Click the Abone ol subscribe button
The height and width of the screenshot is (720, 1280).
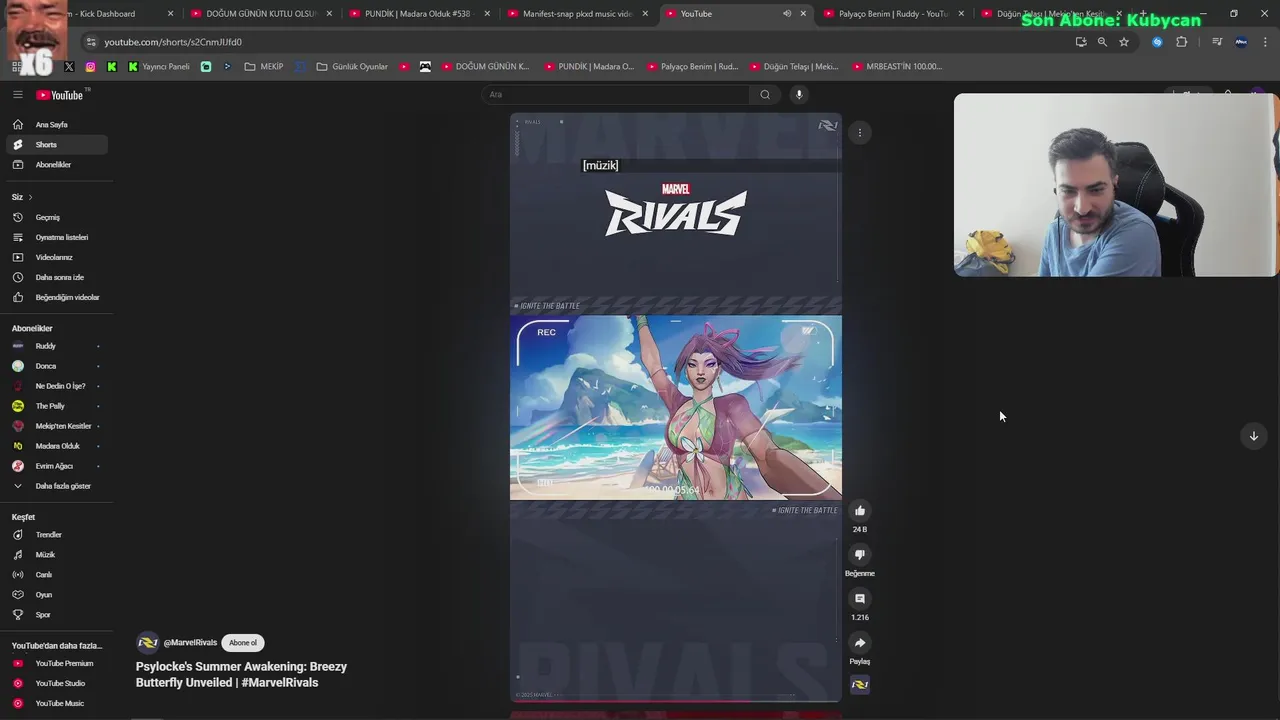tap(243, 643)
